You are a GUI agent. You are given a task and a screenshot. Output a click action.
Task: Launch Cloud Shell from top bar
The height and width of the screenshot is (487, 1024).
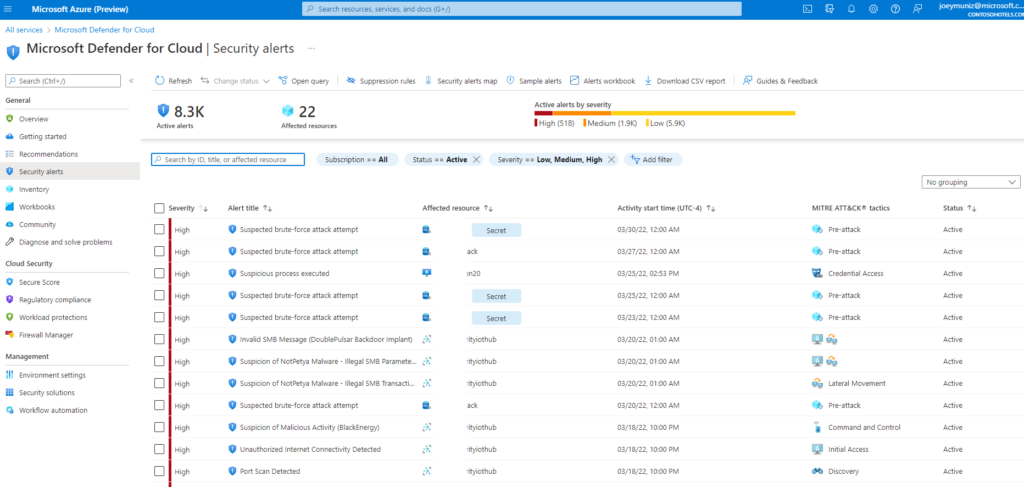[807, 9]
